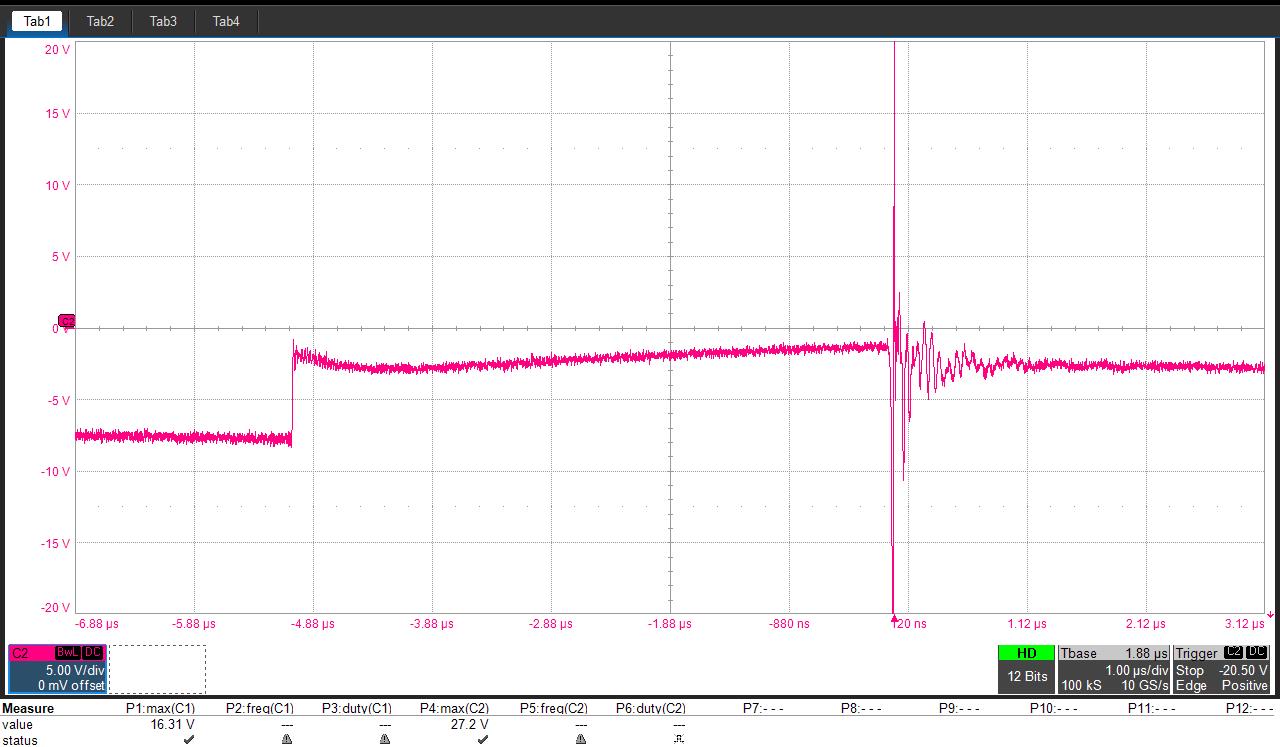Click the trigger position marker below the grid
The image size is (1280, 747).
tap(893, 619)
